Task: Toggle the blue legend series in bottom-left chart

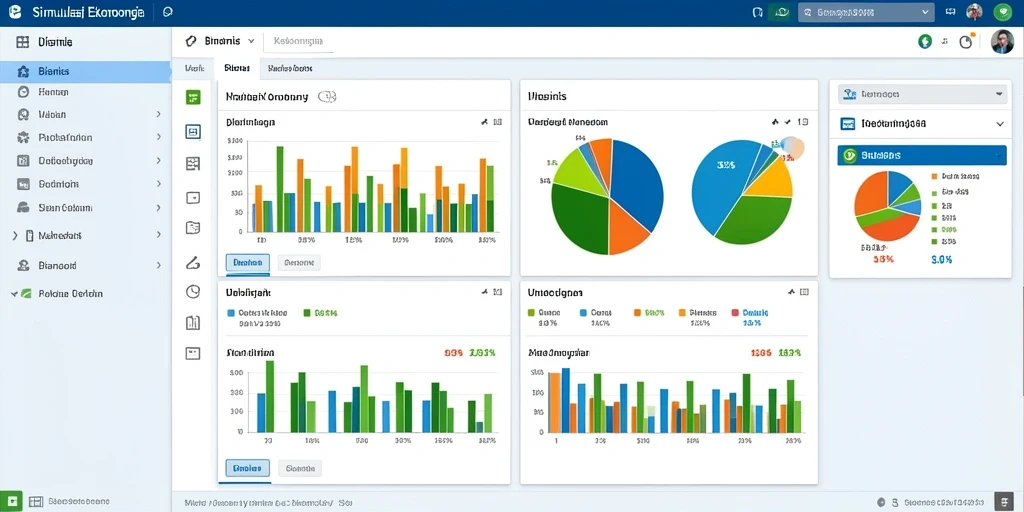Action: (231, 313)
